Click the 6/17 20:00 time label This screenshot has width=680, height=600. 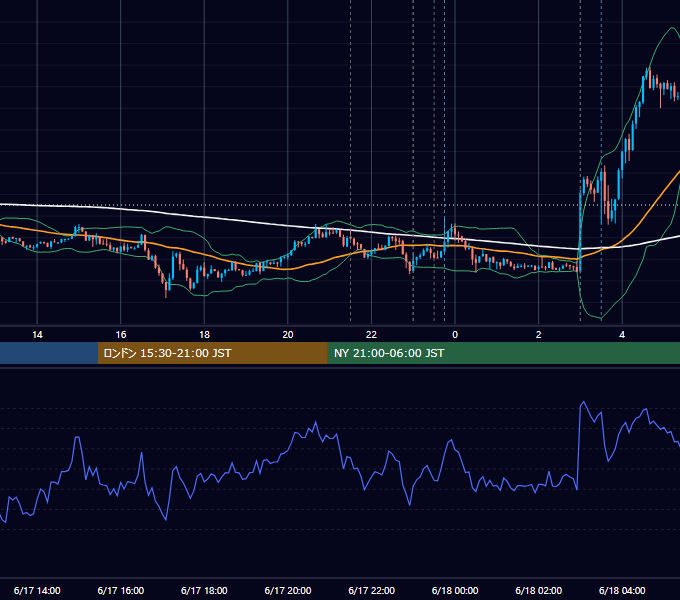click(x=288, y=590)
